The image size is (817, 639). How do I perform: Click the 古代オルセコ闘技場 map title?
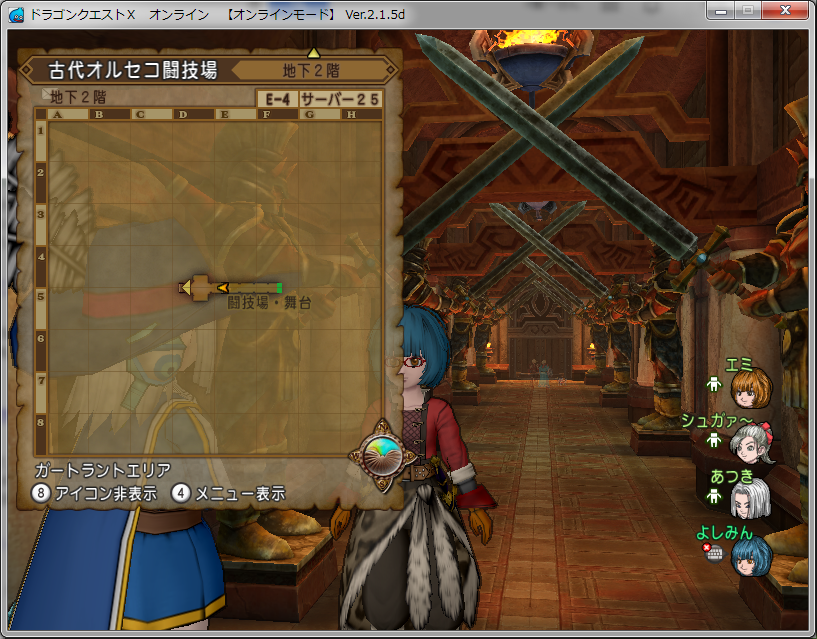pyautogui.click(x=132, y=71)
